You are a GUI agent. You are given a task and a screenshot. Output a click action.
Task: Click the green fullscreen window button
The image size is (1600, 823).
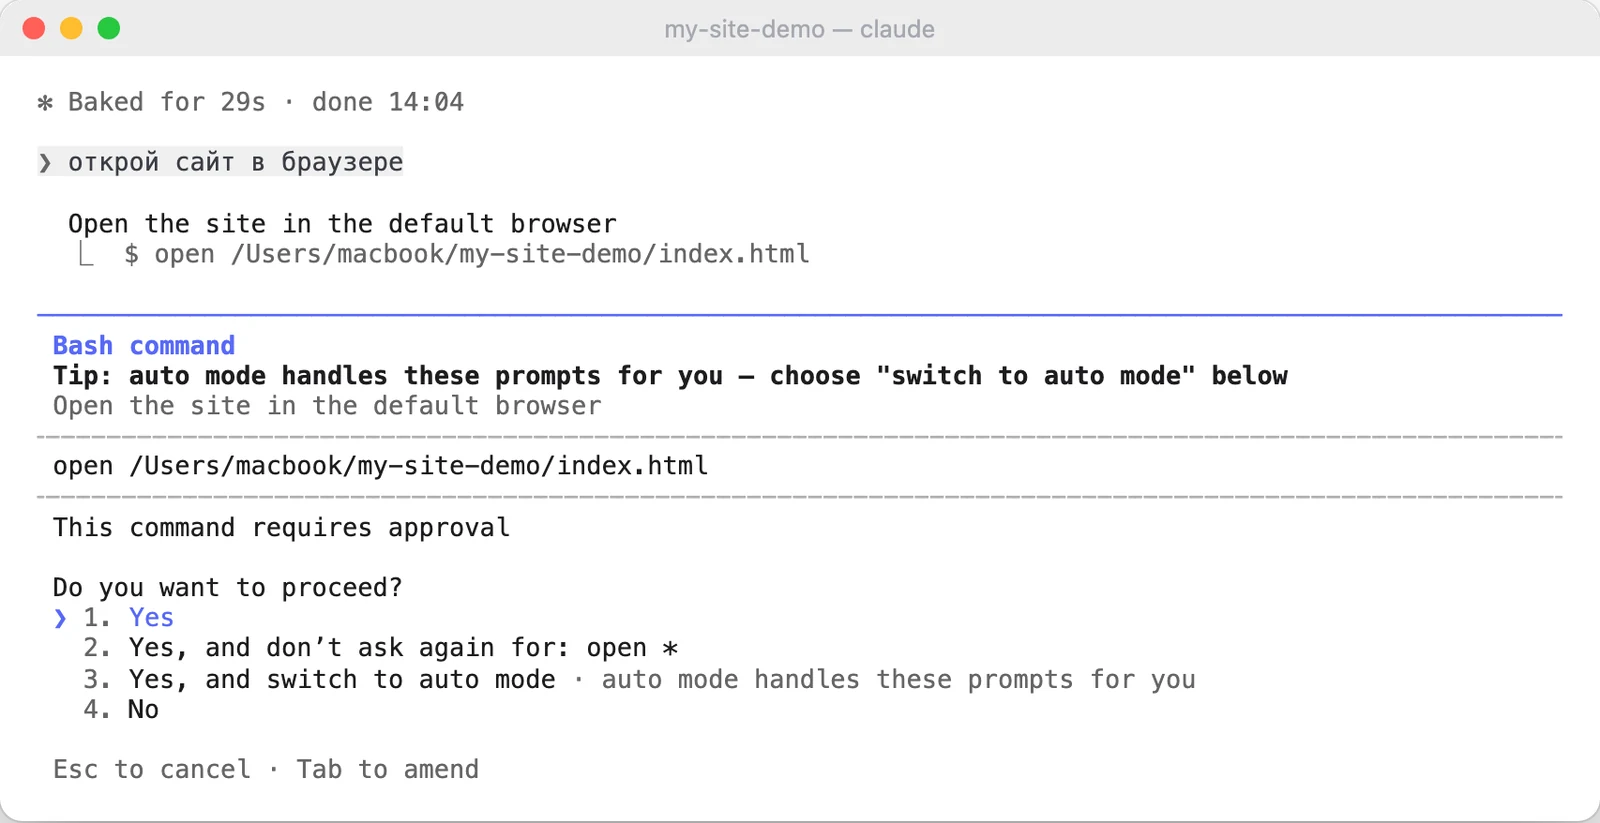(109, 28)
